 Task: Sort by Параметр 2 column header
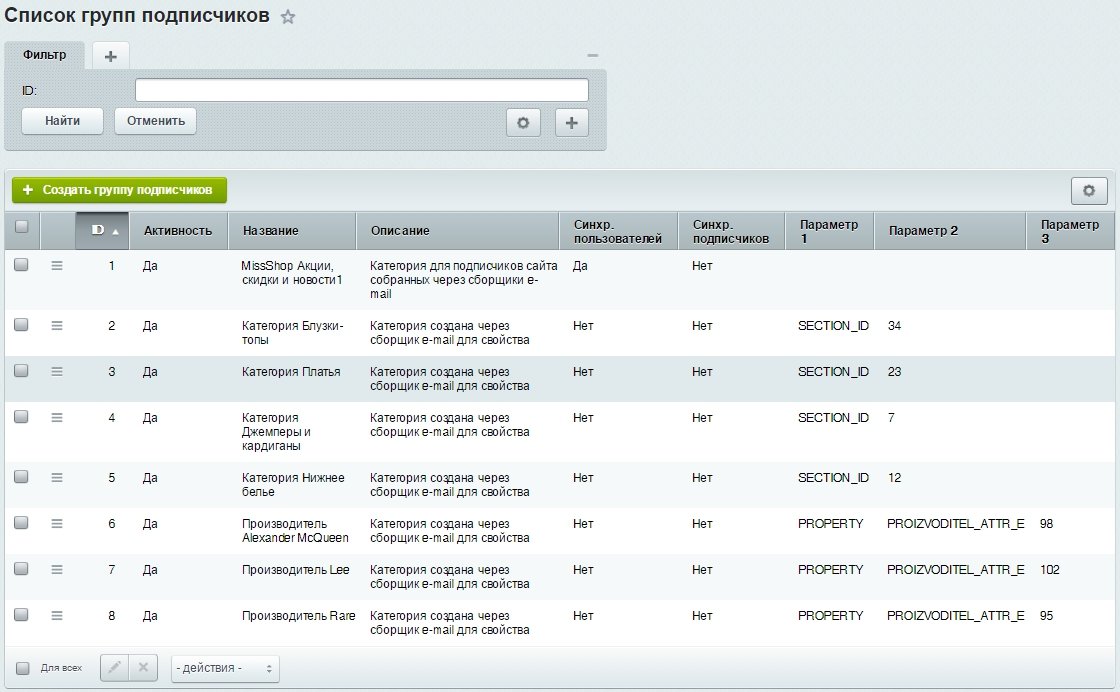tap(949, 231)
